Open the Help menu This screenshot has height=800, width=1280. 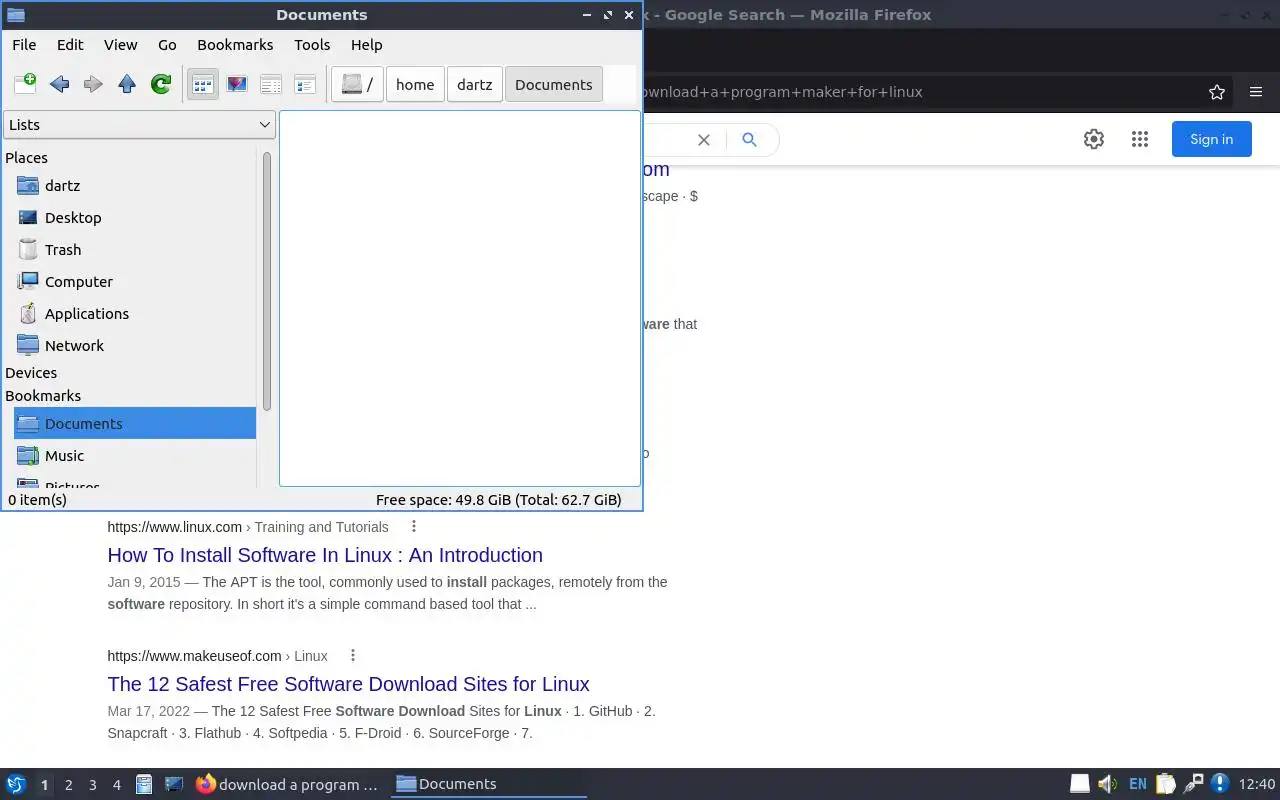pos(366,45)
